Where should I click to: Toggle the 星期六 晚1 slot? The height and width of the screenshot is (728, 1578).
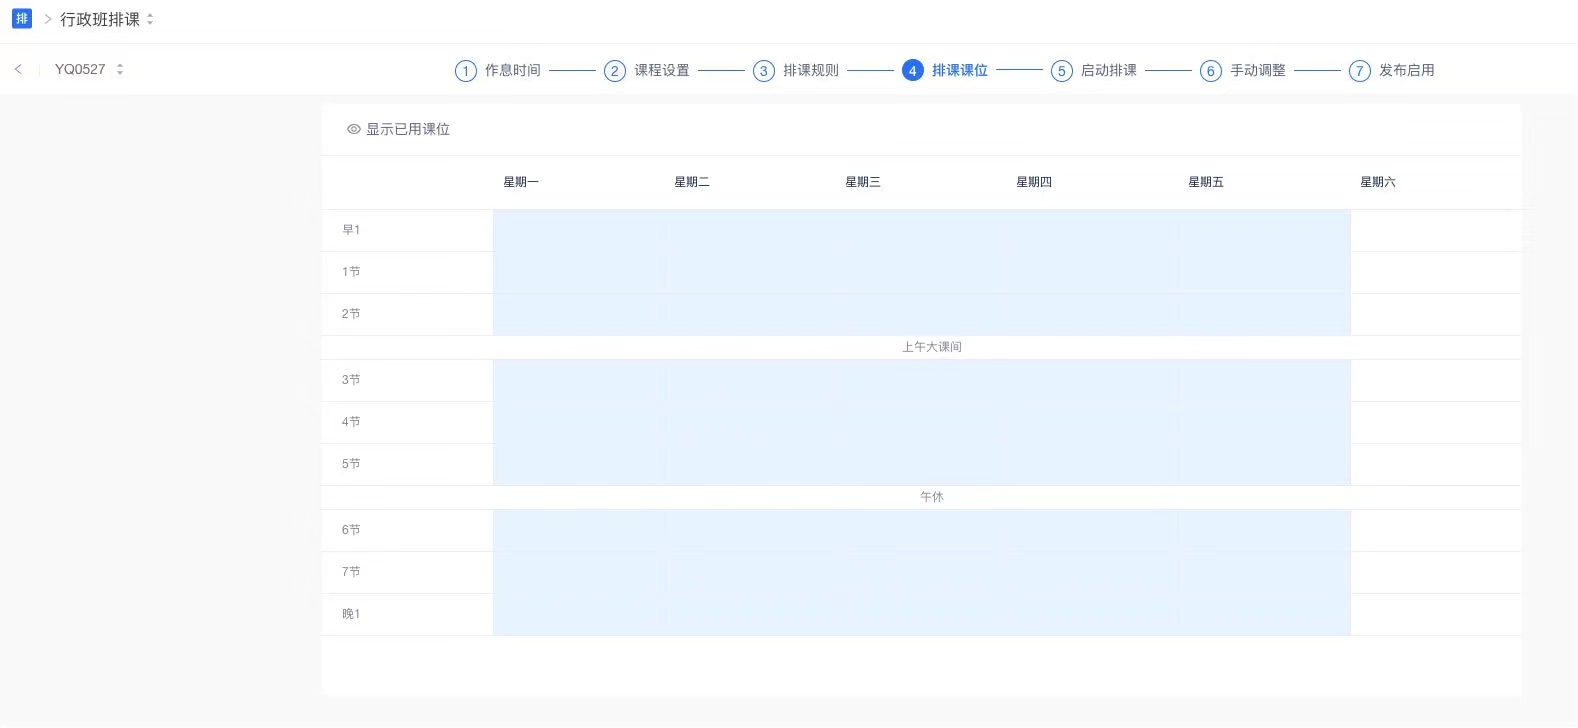point(1436,615)
